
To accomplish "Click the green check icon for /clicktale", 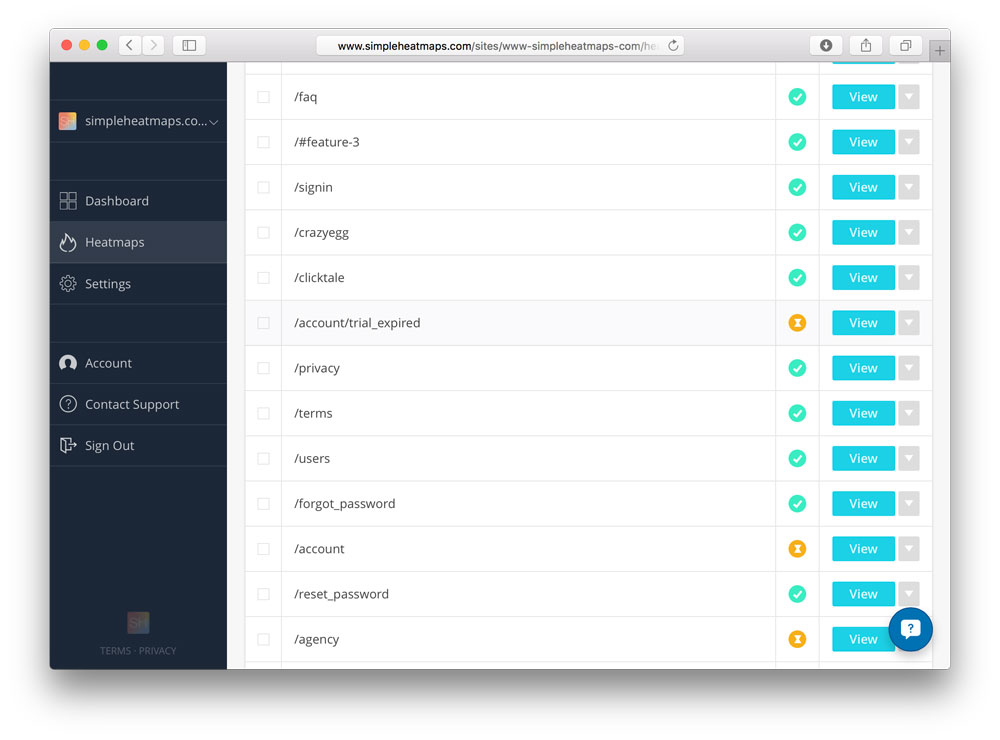I will (797, 278).
